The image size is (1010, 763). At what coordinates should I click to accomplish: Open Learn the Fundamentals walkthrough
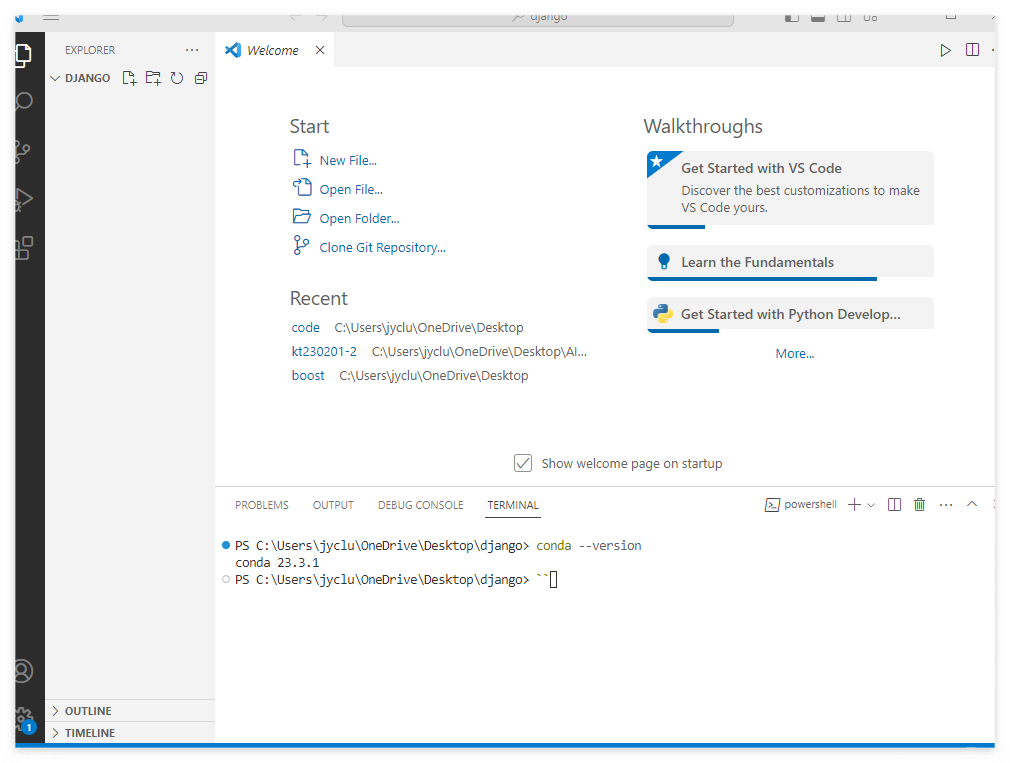coord(790,263)
